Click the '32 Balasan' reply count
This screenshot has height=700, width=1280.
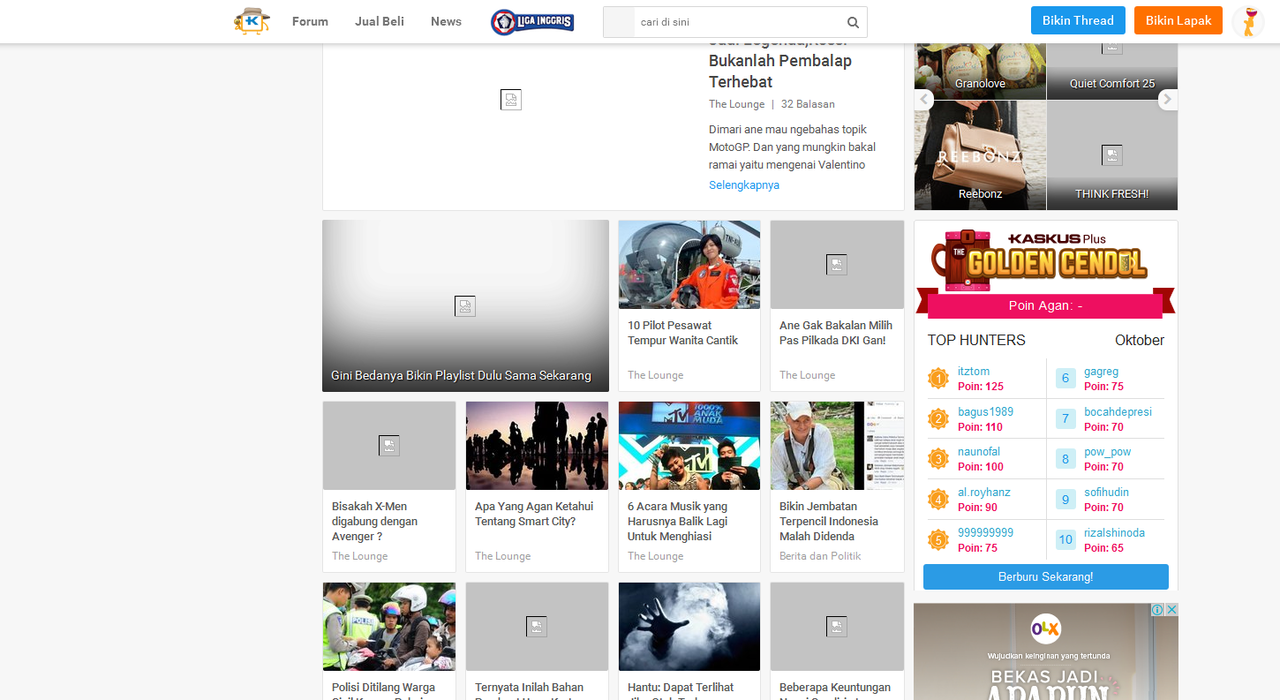[808, 104]
